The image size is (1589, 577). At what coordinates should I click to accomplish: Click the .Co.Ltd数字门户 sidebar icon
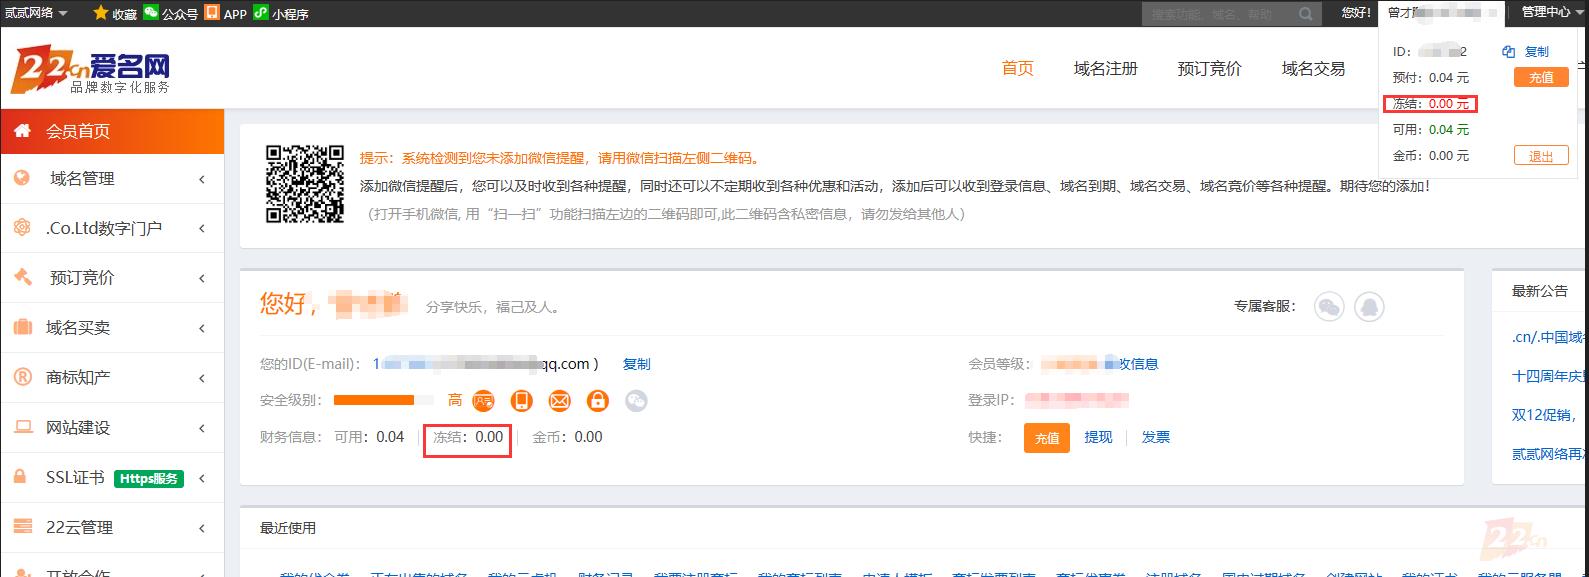(x=22, y=227)
